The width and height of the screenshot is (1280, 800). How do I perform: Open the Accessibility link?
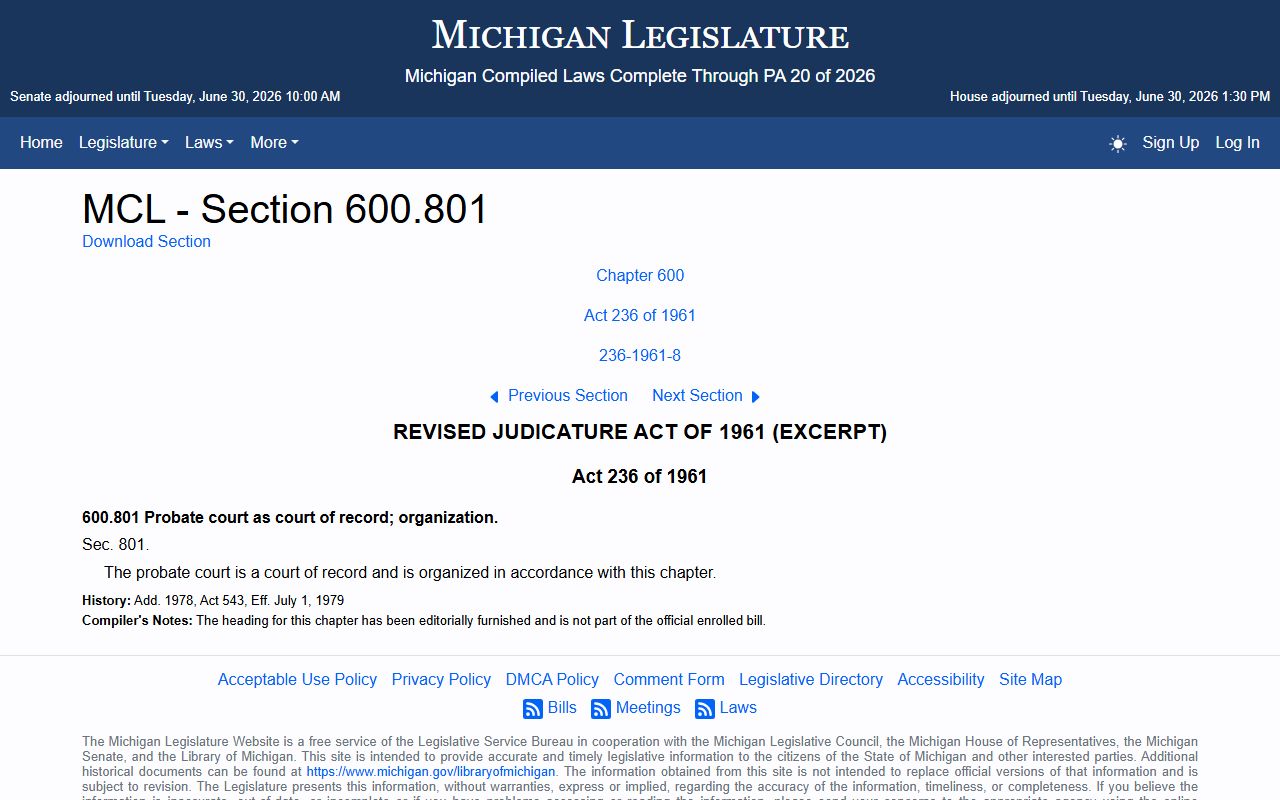941,679
